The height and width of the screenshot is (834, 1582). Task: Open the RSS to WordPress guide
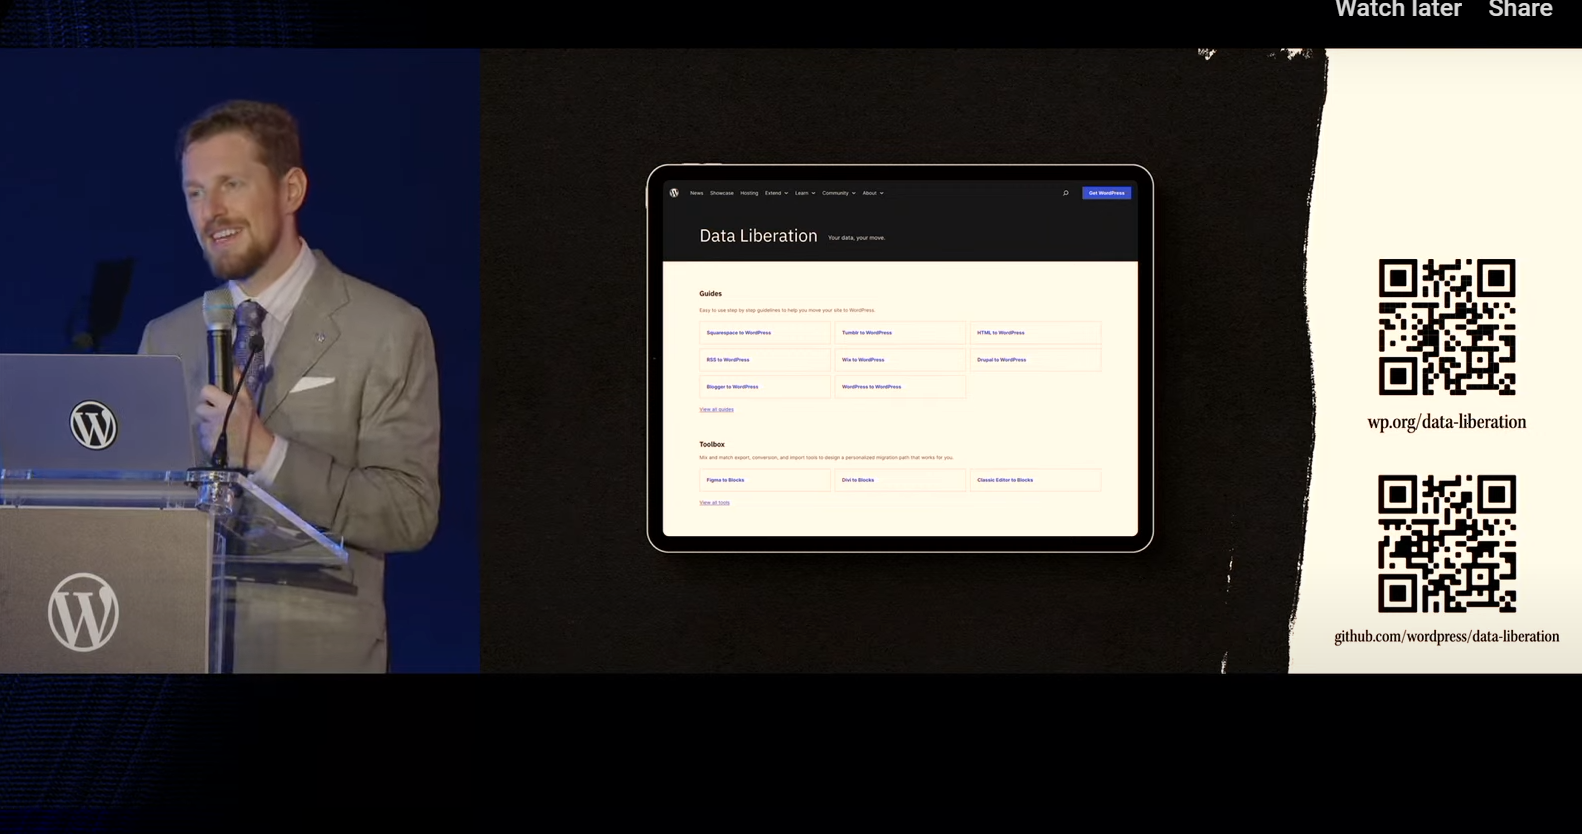click(x=765, y=360)
